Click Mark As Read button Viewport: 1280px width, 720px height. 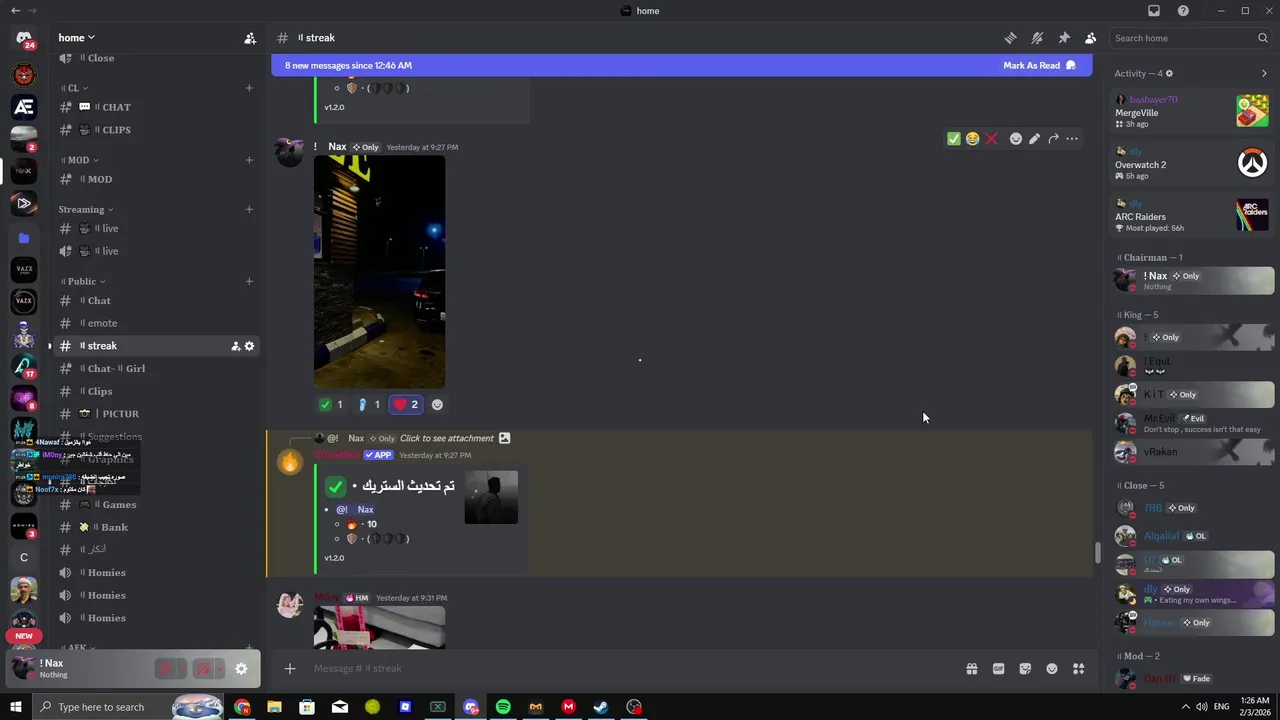click(1039, 65)
